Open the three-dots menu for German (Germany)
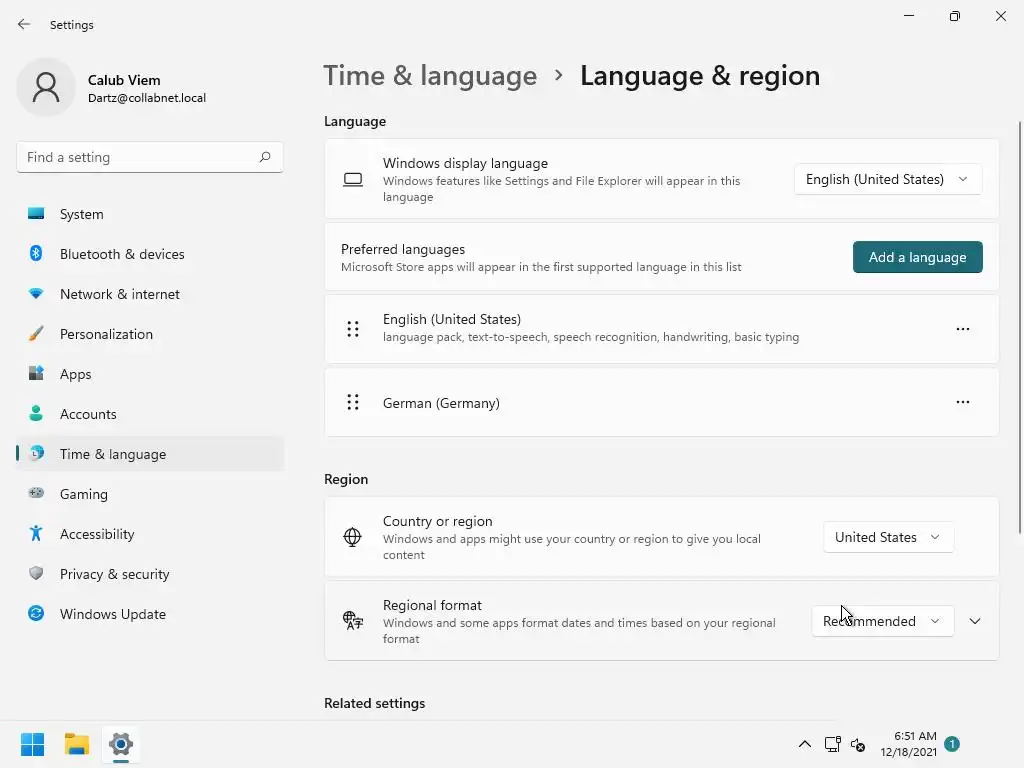This screenshot has width=1024, height=768. [x=962, y=402]
